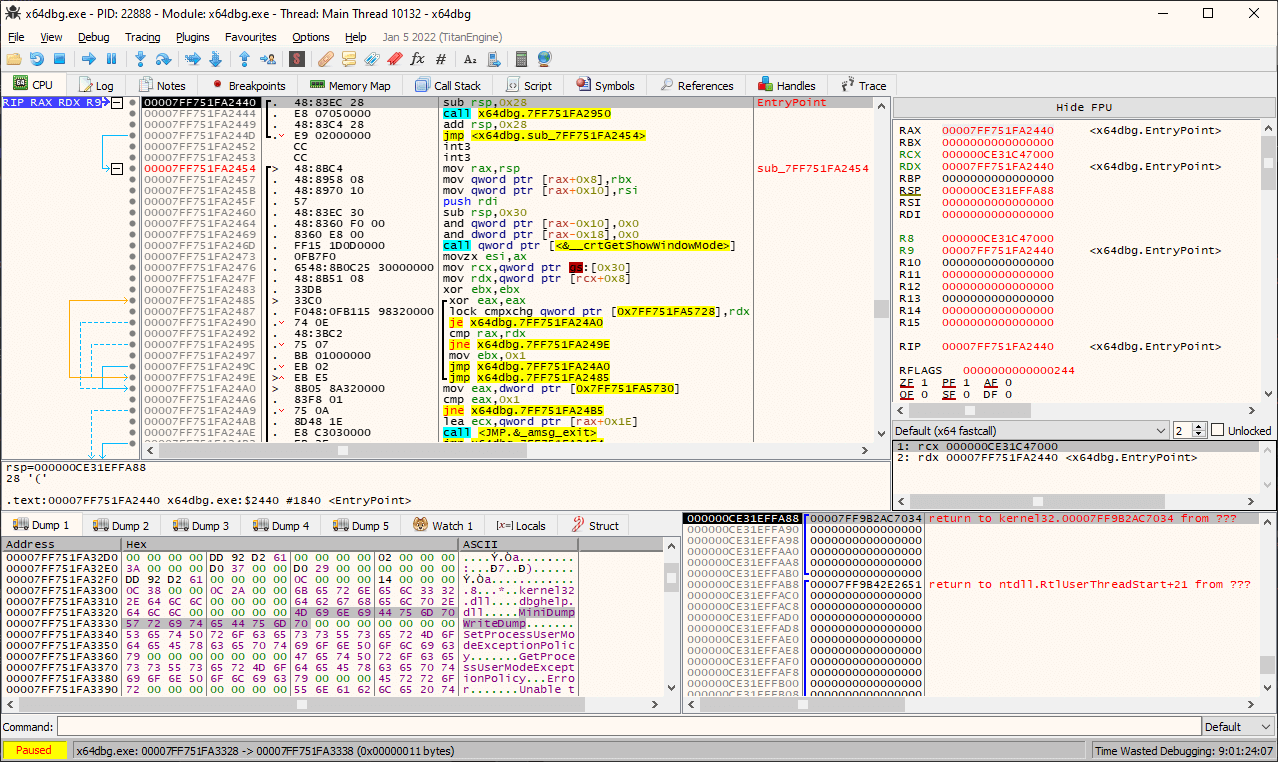
Task: Click the Hide FPU button
Action: 1084,107
